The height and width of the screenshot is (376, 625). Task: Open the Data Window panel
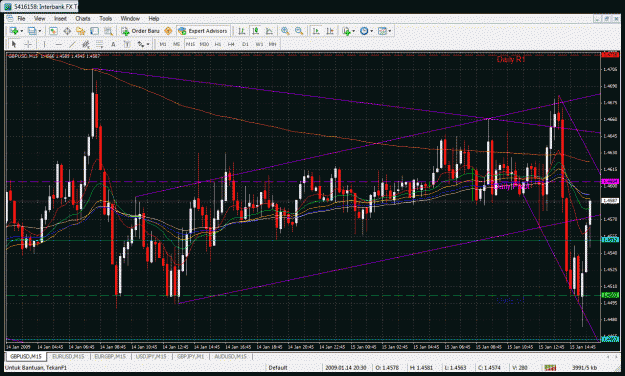pos(67,31)
